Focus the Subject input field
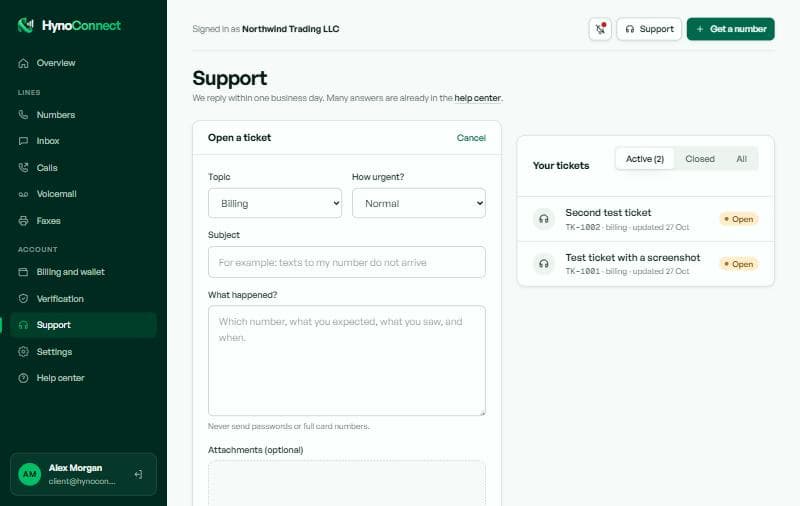This screenshot has height=506, width=800. [x=347, y=262]
